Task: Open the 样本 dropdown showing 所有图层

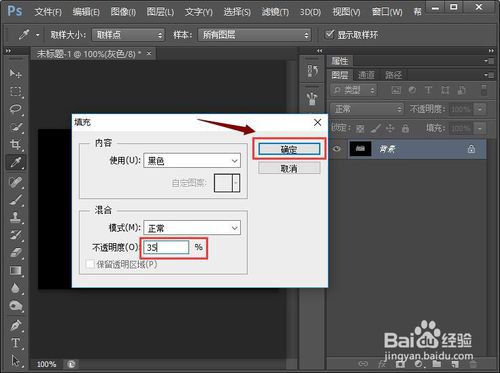Action: click(x=254, y=35)
